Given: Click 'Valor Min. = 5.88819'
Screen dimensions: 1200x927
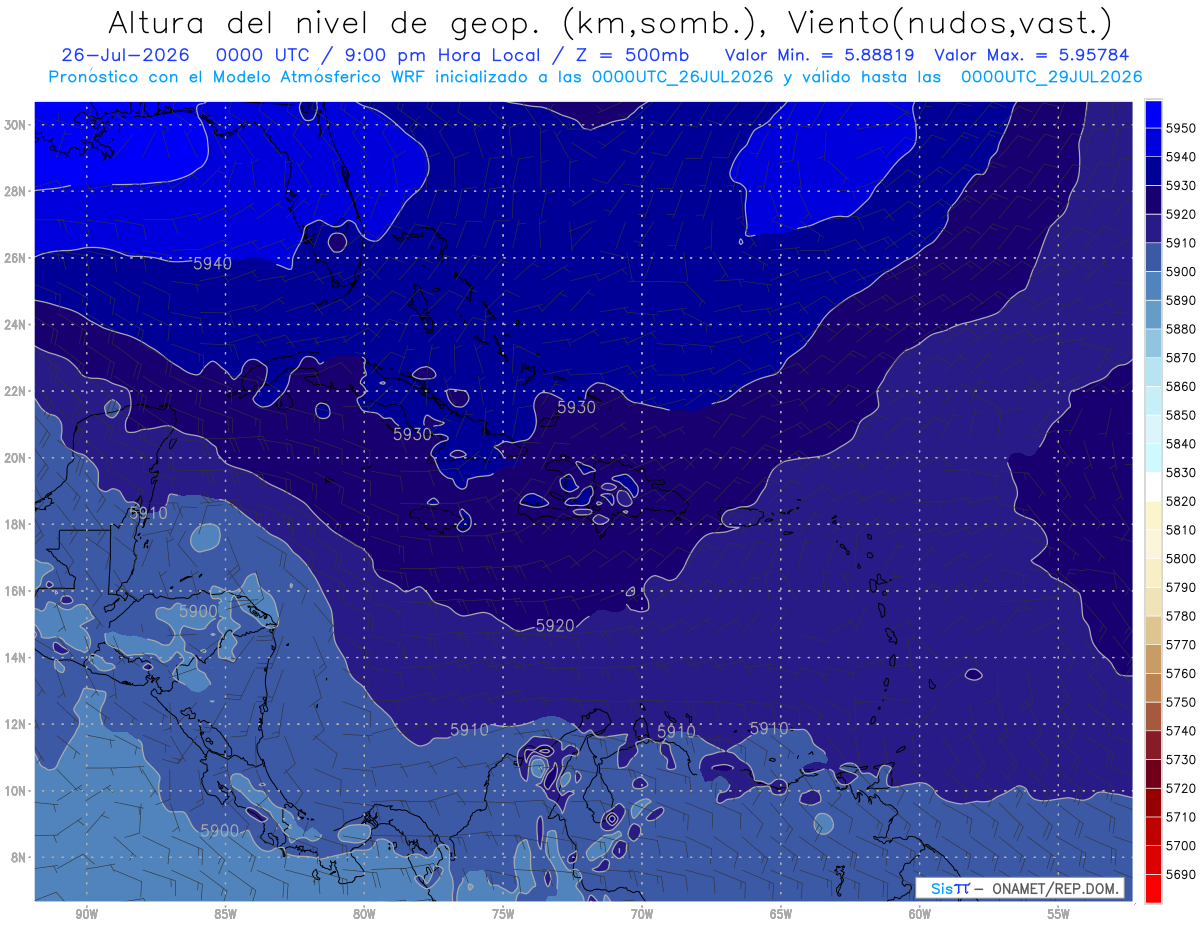Looking at the screenshot, I should [x=819, y=55].
